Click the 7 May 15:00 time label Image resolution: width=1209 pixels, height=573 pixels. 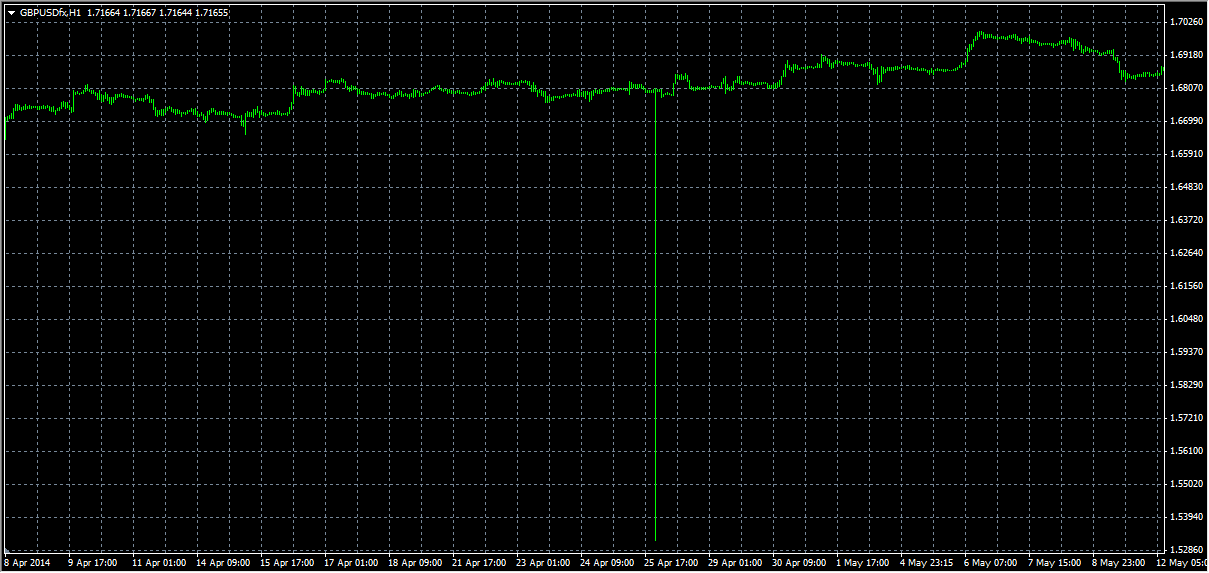1054,563
